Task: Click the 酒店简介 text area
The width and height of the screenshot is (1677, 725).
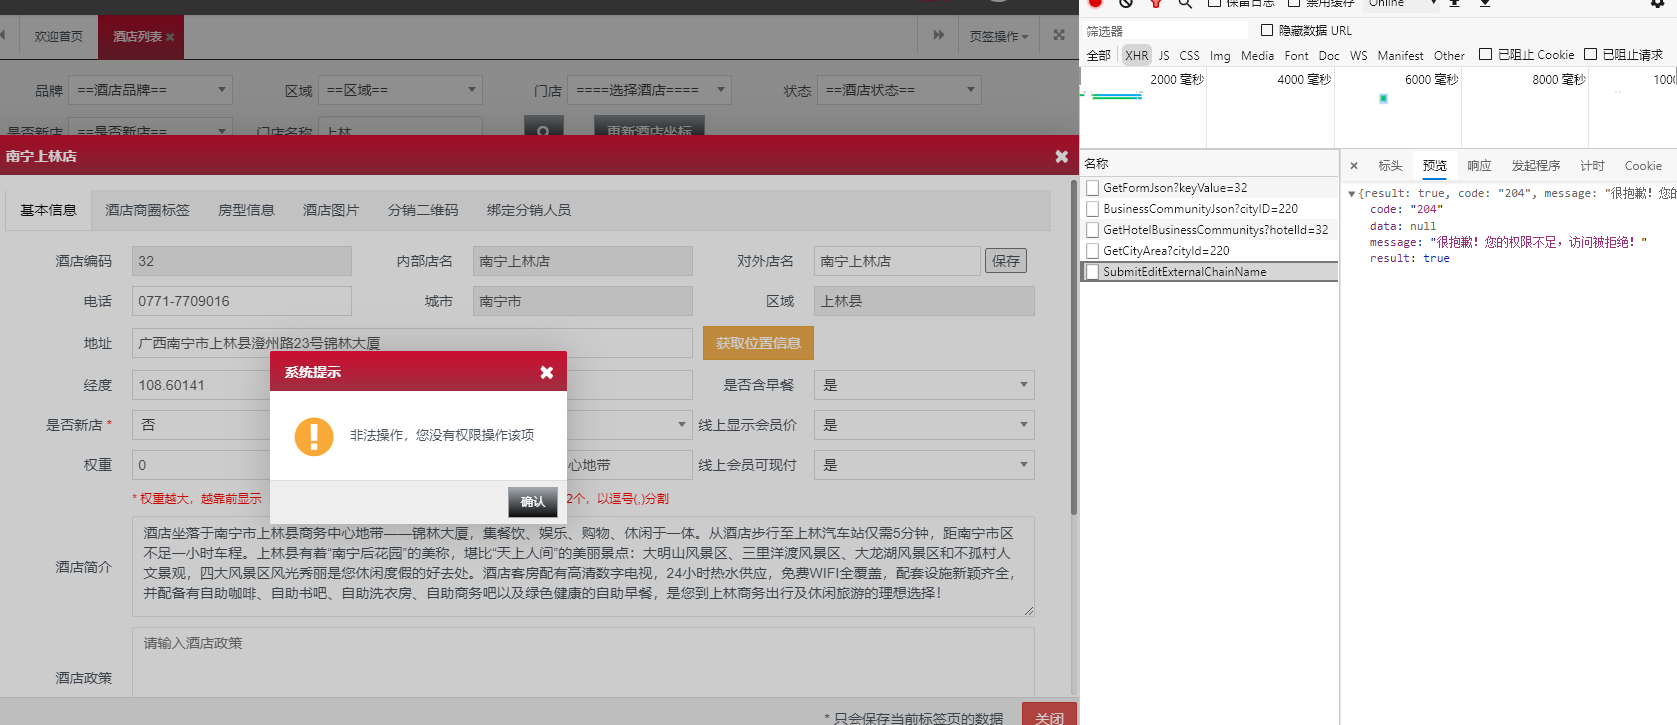Action: (583, 566)
